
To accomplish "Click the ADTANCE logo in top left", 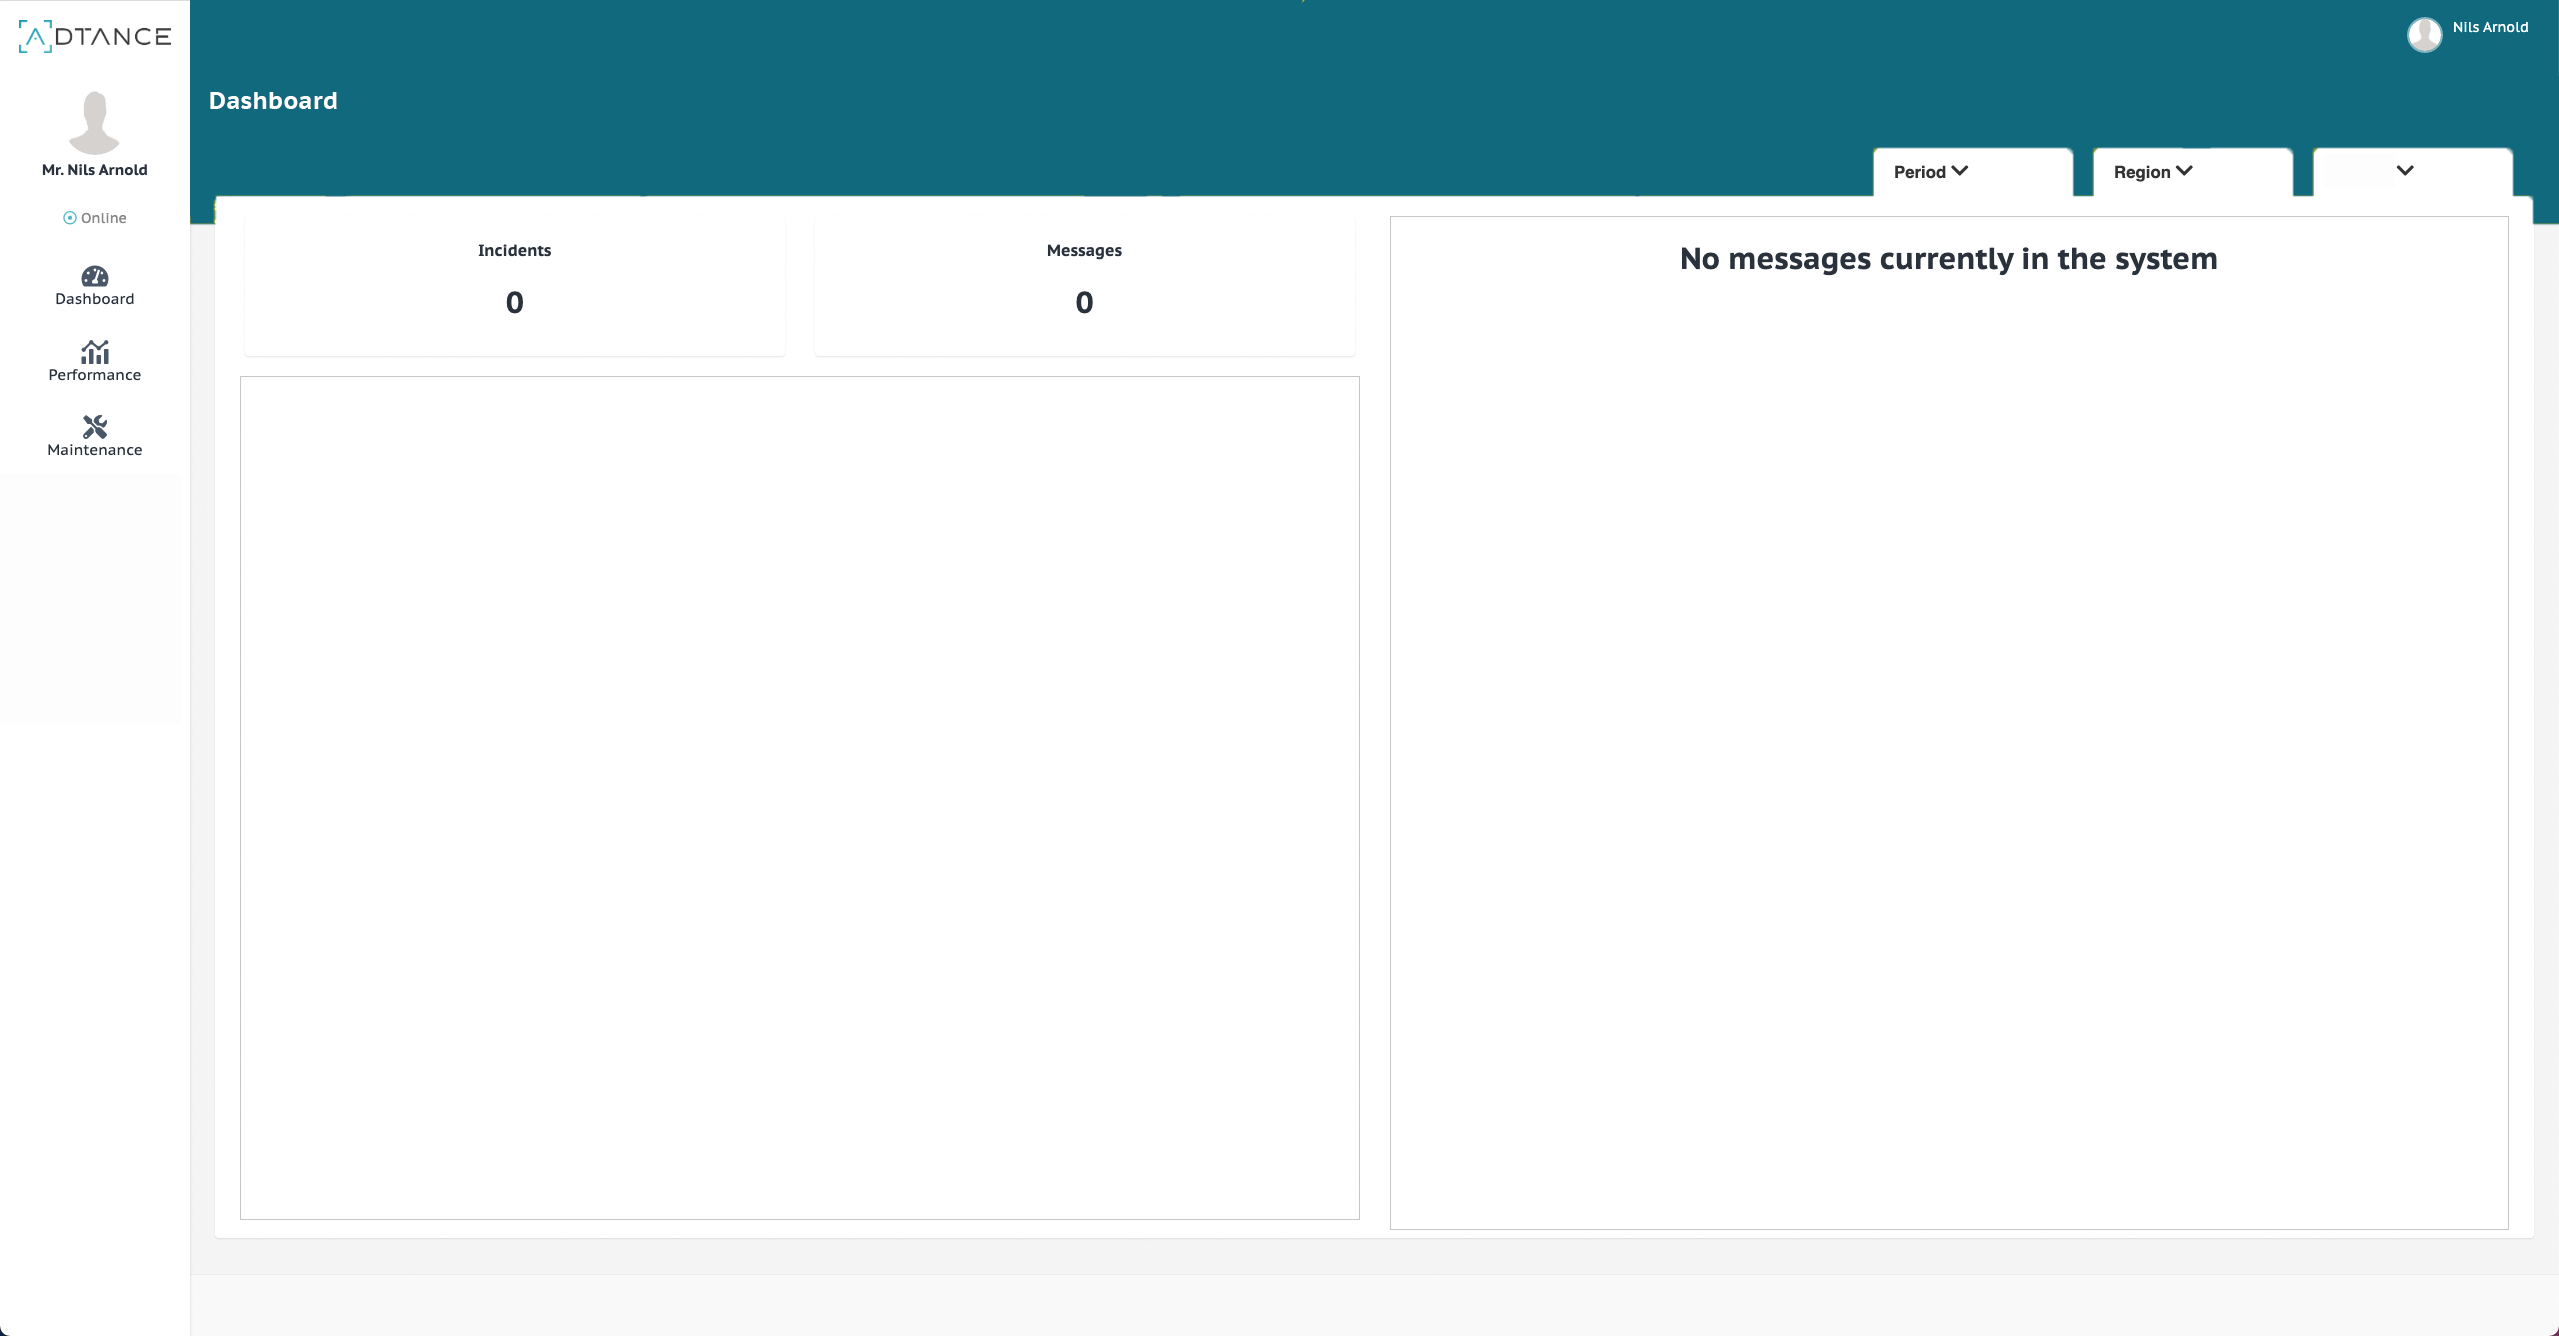I will pos(93,36).
